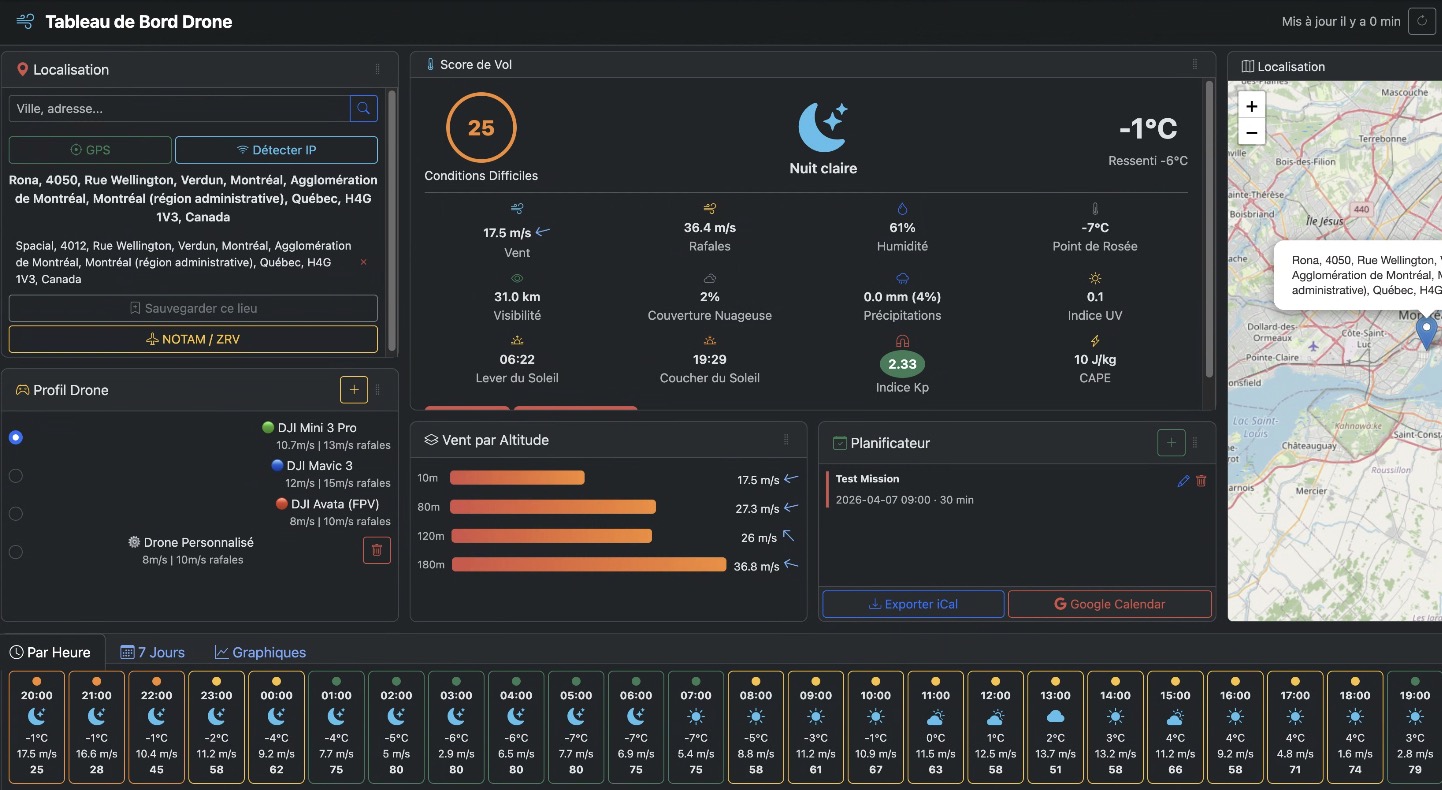
Task: Delete Test Mission using the trash icon
Action: 1201,481
